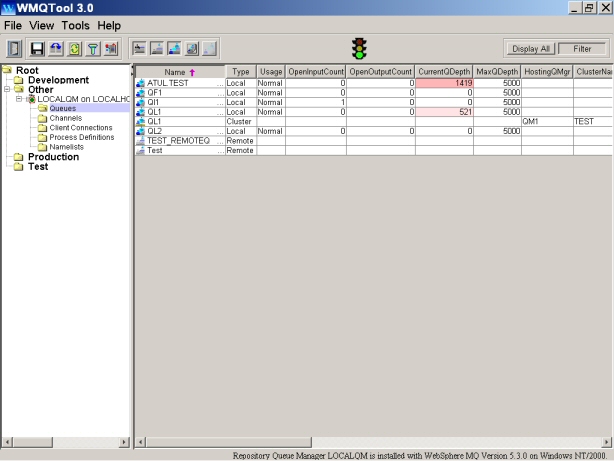The image size is (614, 461).
Task: Click the WMQTool title bar icon
Action: coord(9,8)
